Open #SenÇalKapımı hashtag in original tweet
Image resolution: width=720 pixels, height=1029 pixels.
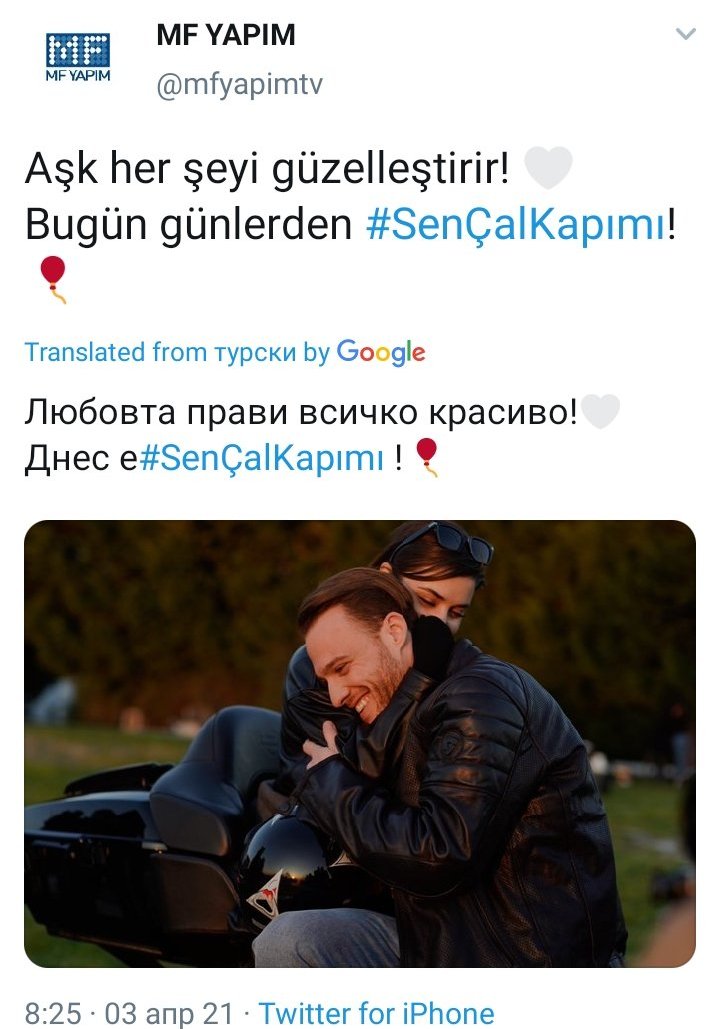(517, 224)
